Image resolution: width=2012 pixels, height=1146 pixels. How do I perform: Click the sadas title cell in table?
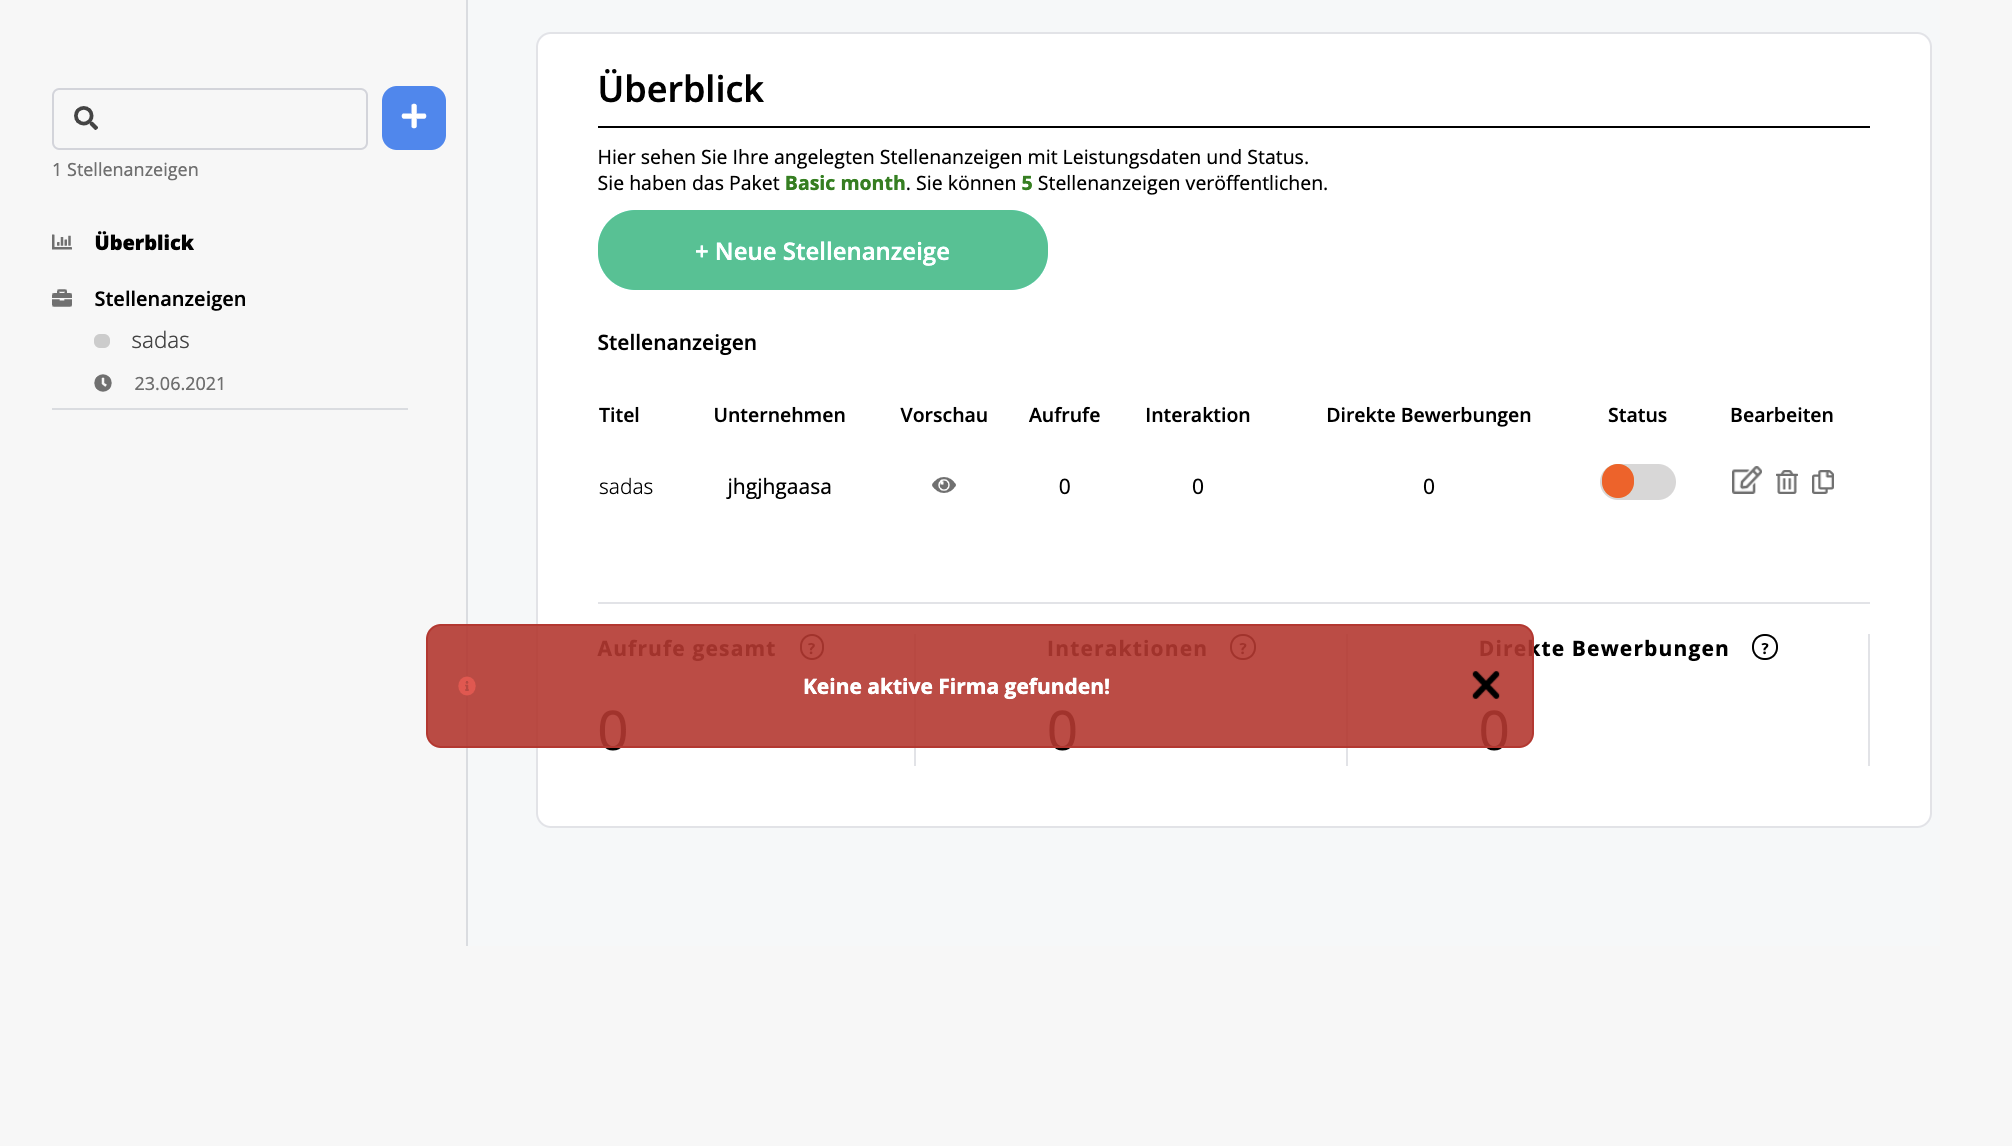pyautogui.click(x=626, y=486)
